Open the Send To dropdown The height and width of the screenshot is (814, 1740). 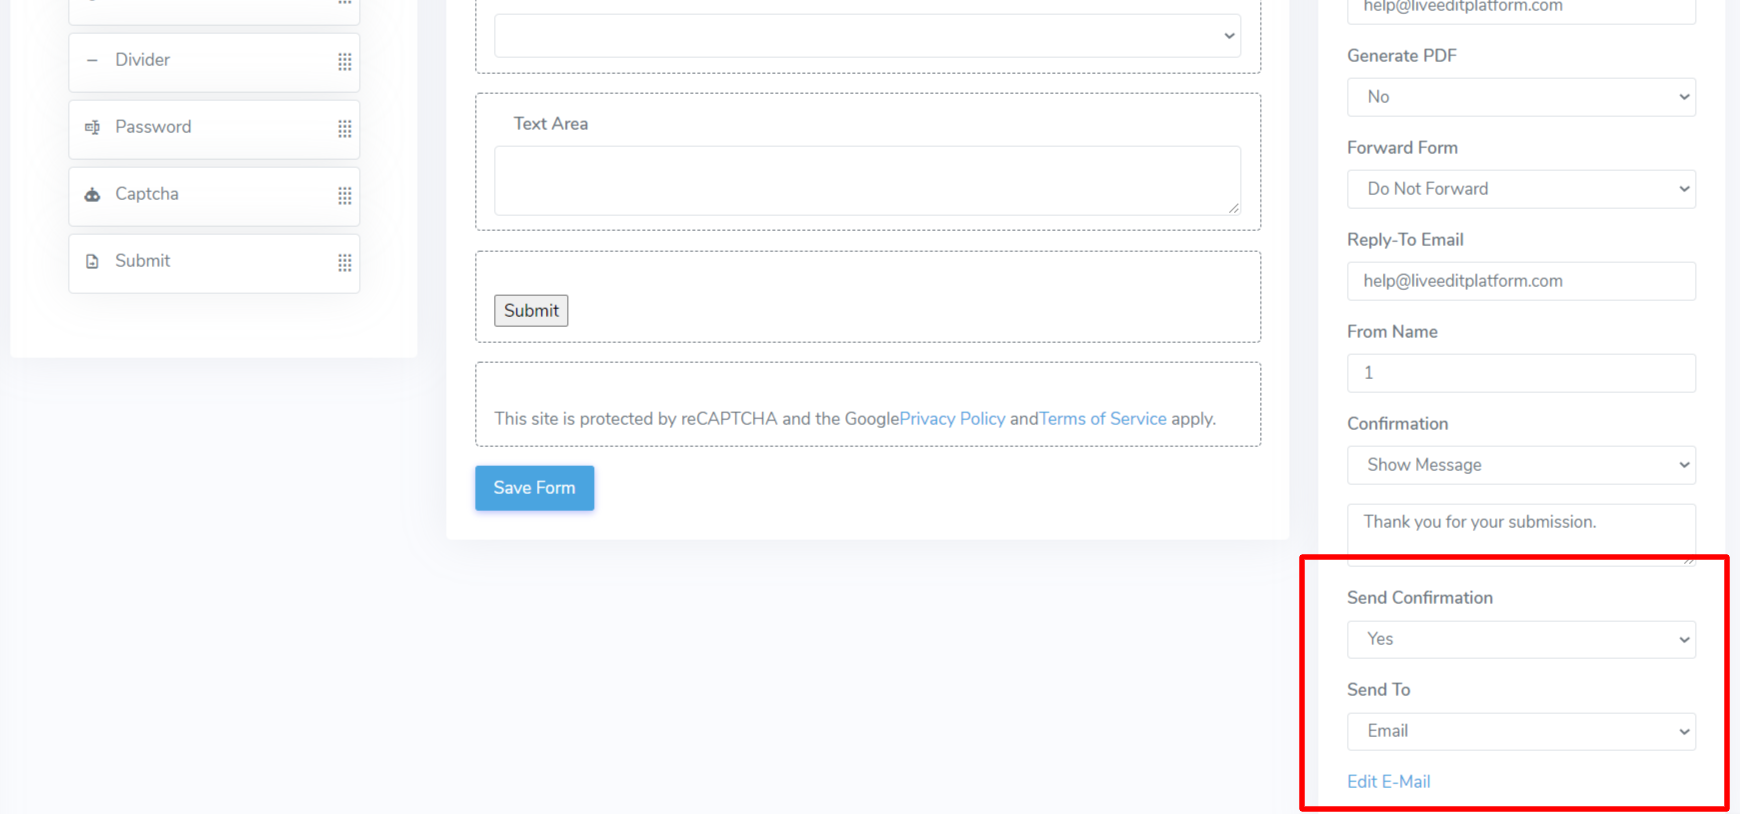(x=1520, y=731)
